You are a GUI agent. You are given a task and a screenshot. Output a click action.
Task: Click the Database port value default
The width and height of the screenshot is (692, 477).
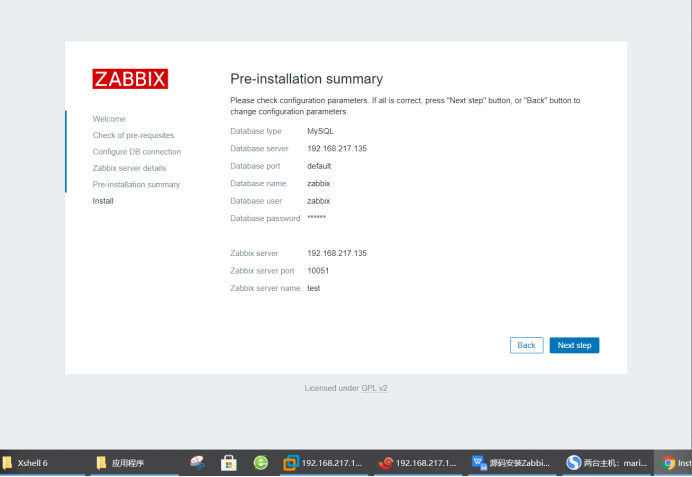[319, 166]
